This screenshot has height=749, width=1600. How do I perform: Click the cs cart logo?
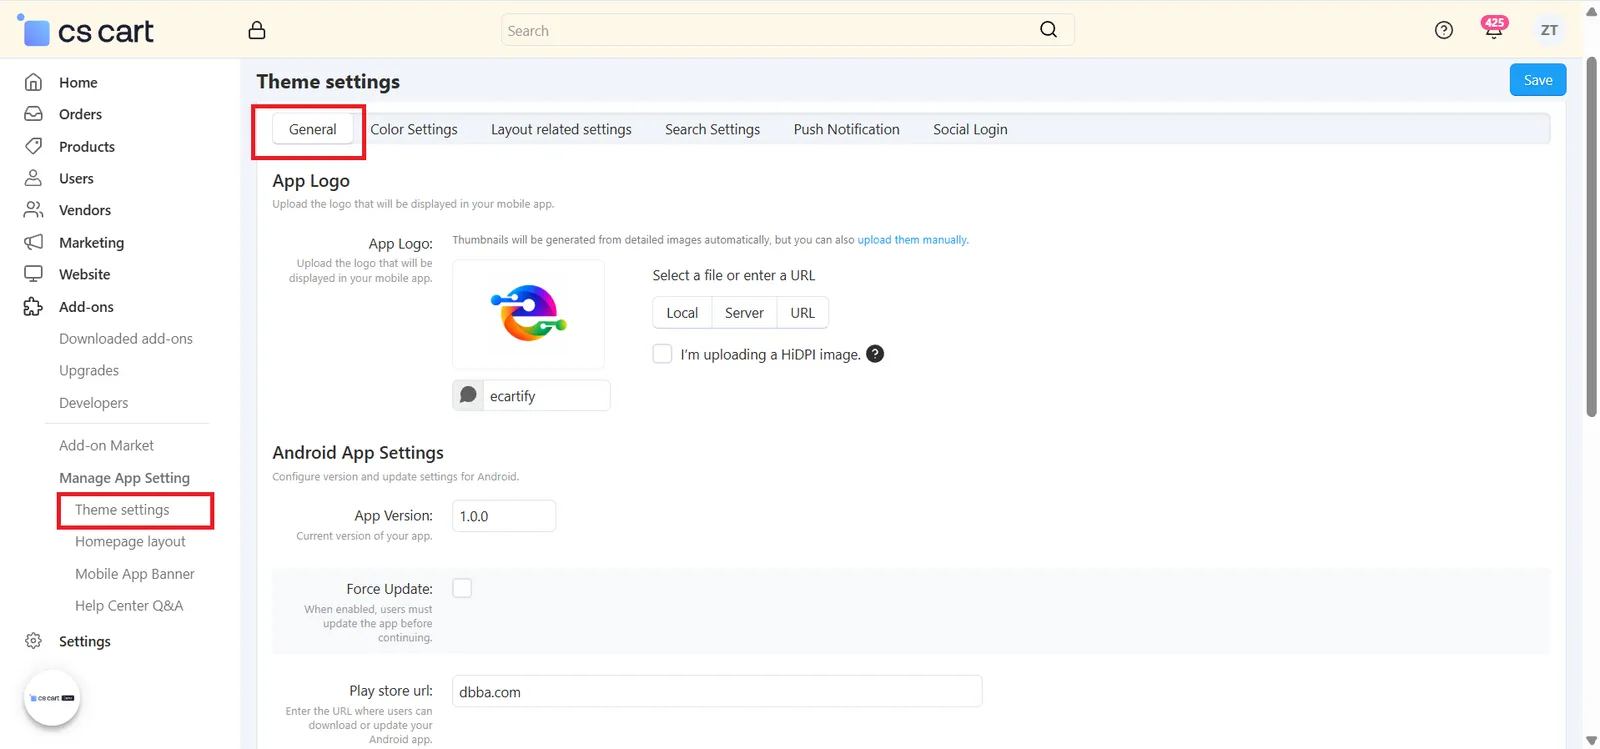coord(87,30)
